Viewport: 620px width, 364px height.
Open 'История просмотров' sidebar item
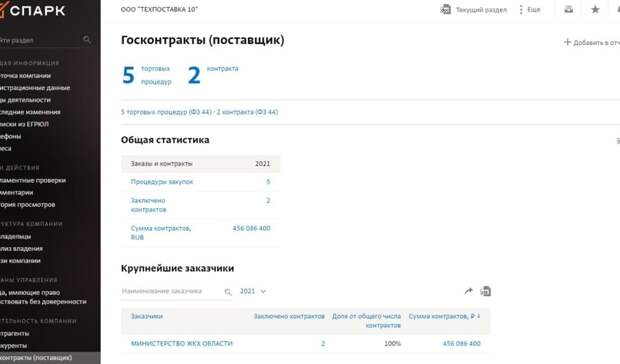coord(28,205)
